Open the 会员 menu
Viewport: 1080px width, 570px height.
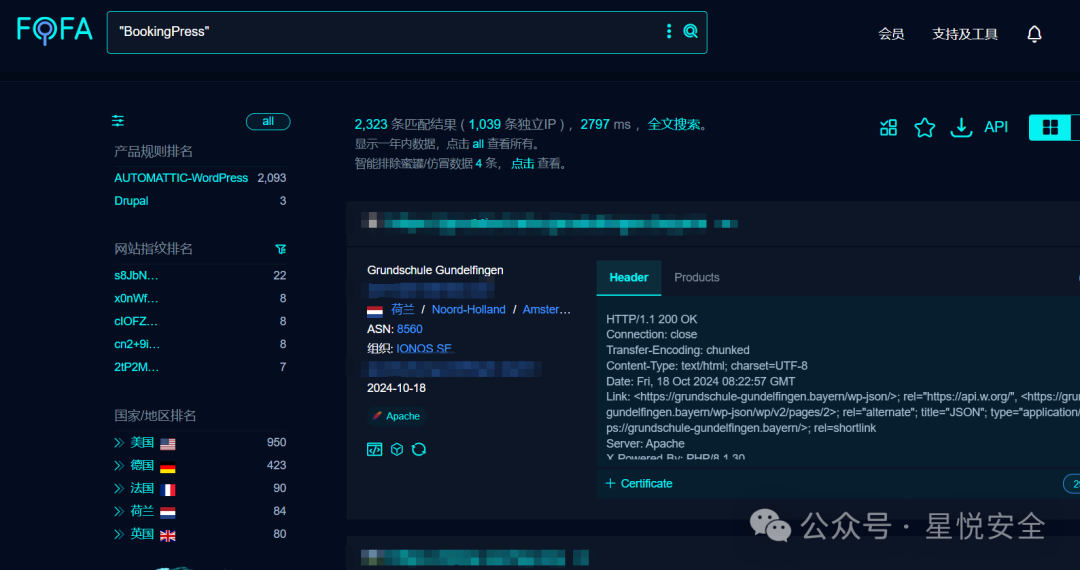(891, 34)
